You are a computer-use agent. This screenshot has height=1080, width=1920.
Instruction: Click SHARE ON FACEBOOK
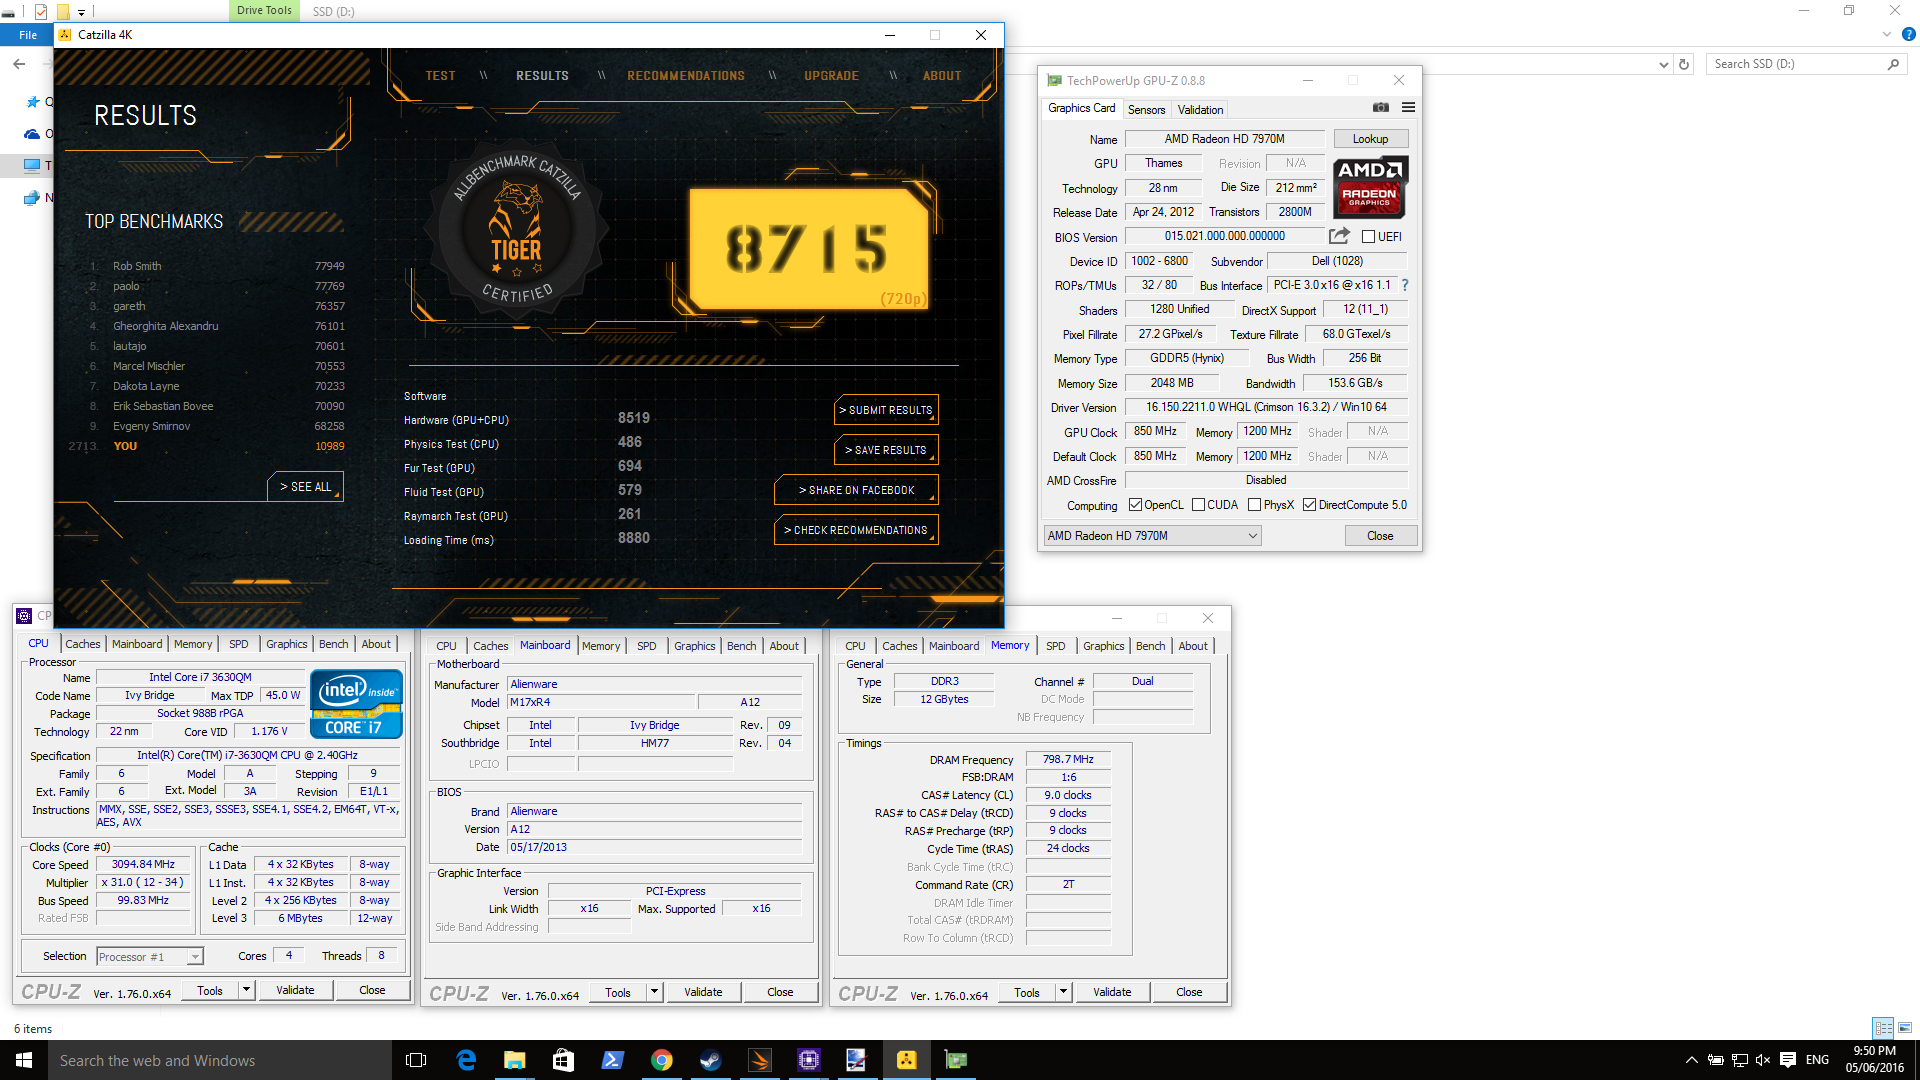856,490
